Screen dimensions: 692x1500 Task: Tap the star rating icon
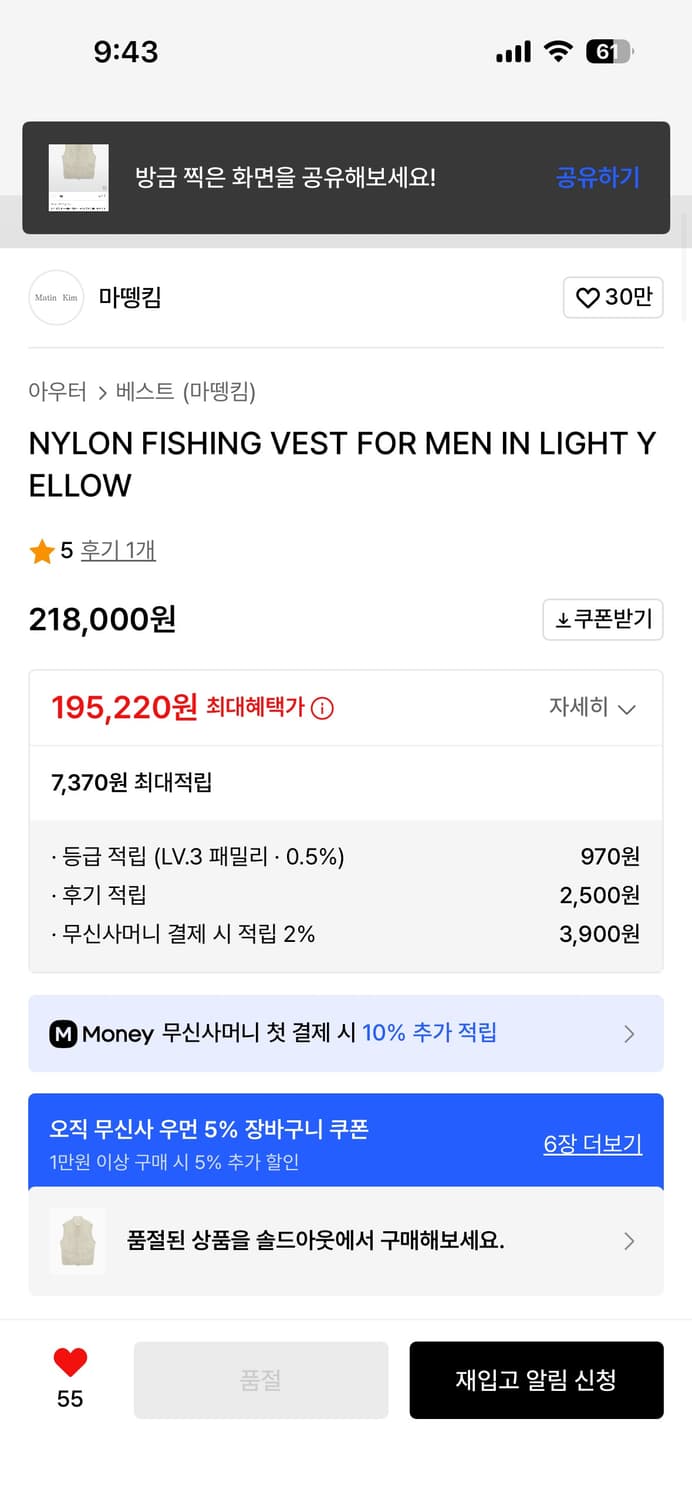(38, 551)
